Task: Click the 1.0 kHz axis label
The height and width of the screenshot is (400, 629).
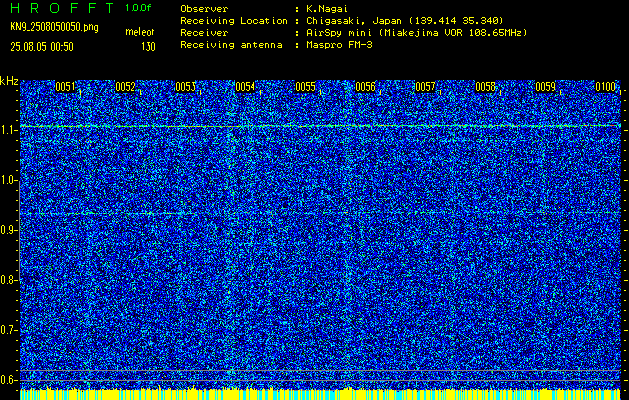Action: coord(8,180)
